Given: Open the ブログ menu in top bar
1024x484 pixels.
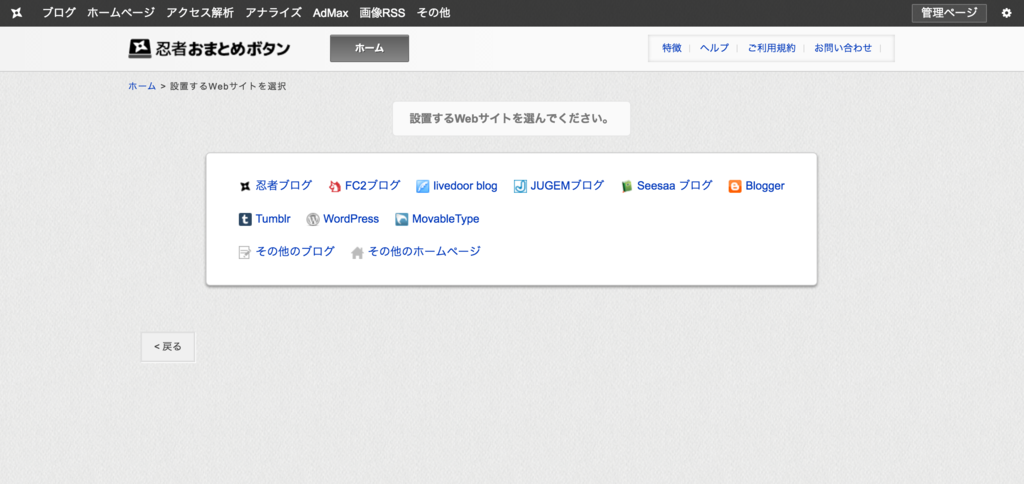Looking at the screenshot, I should (59, 12).
